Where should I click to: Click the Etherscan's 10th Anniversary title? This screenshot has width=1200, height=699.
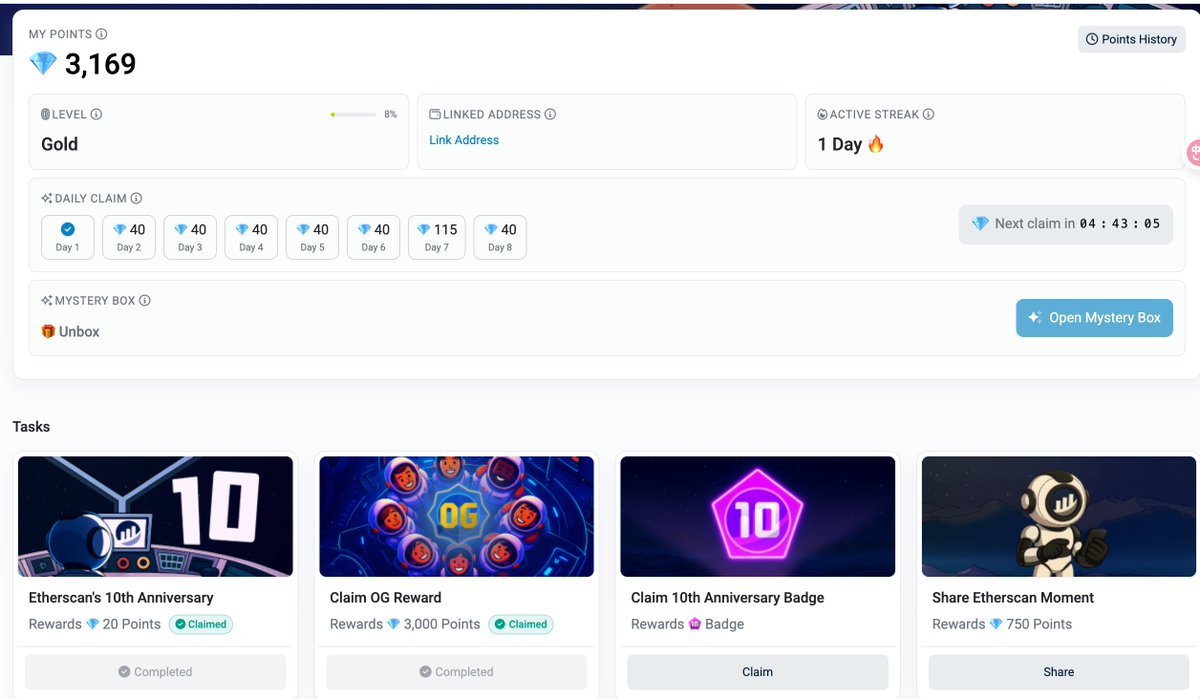click(121, 597)
